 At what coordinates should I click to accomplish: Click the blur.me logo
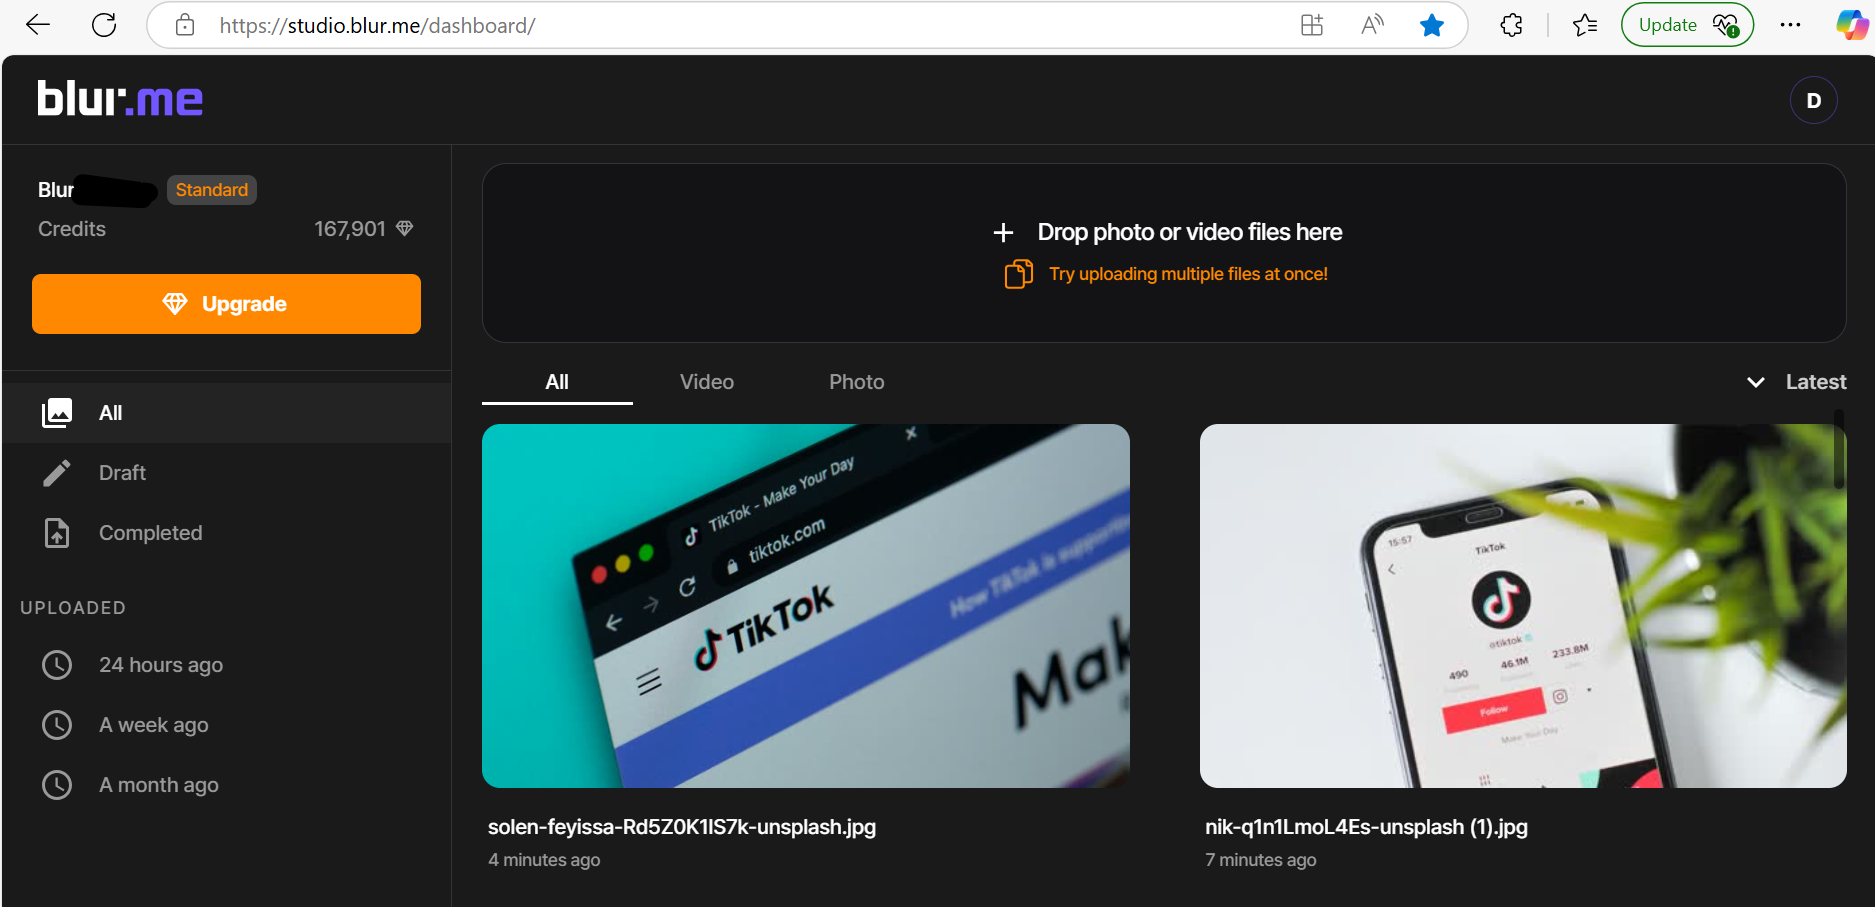(120, 99)
